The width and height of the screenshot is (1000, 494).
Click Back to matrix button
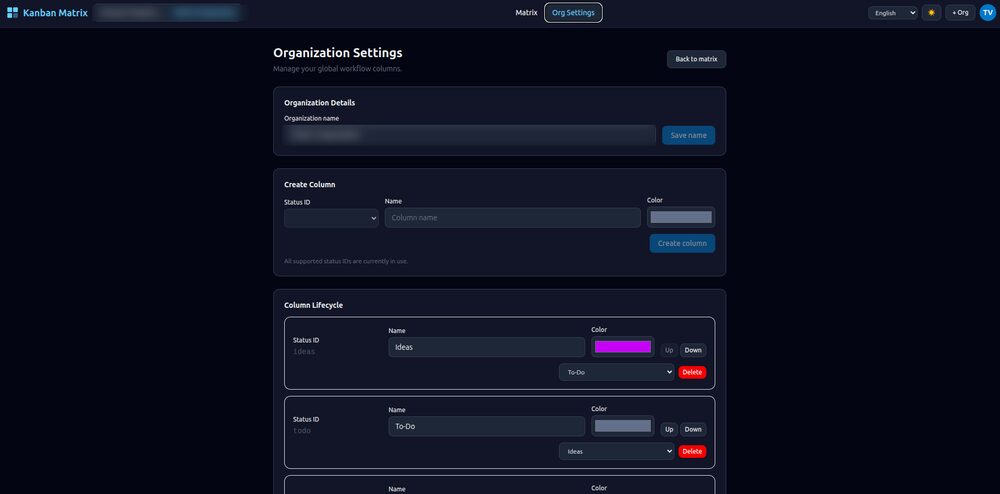(x=696, y=59)
